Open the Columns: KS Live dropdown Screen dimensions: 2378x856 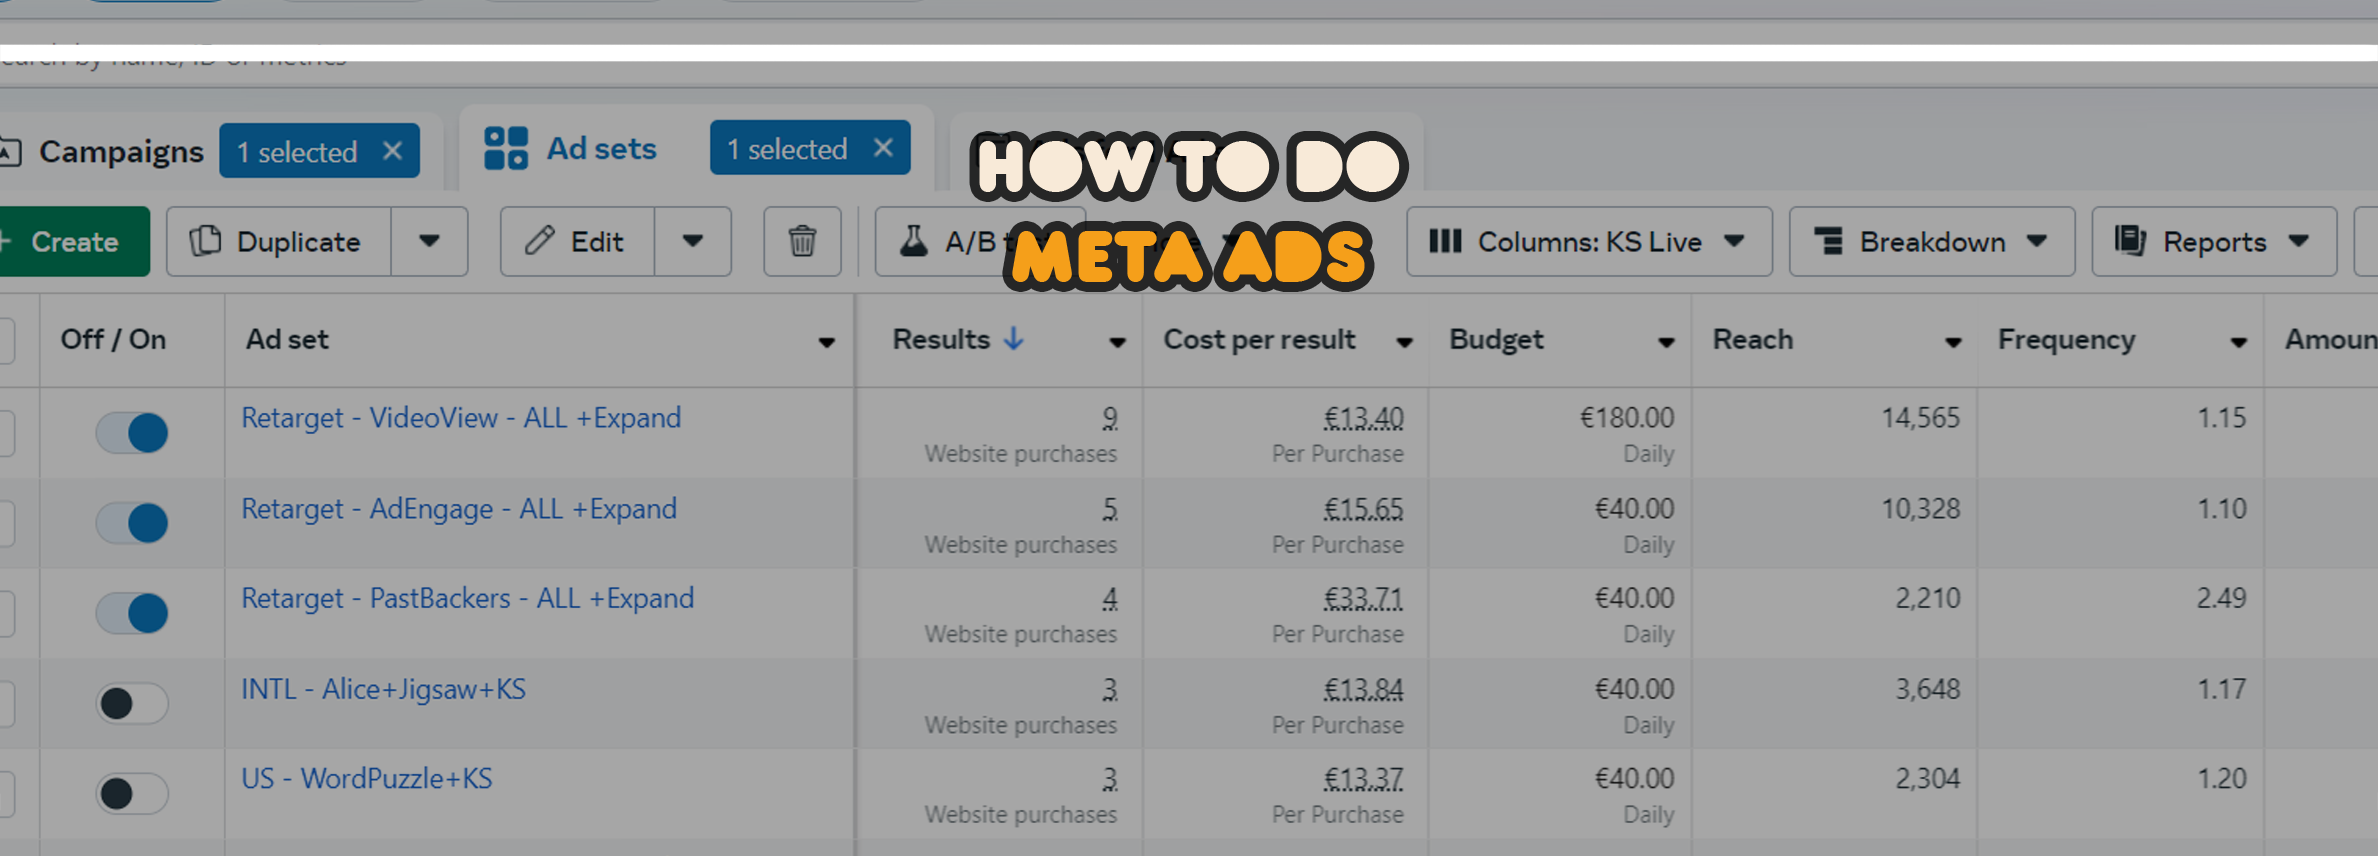tap(1588, 242)
